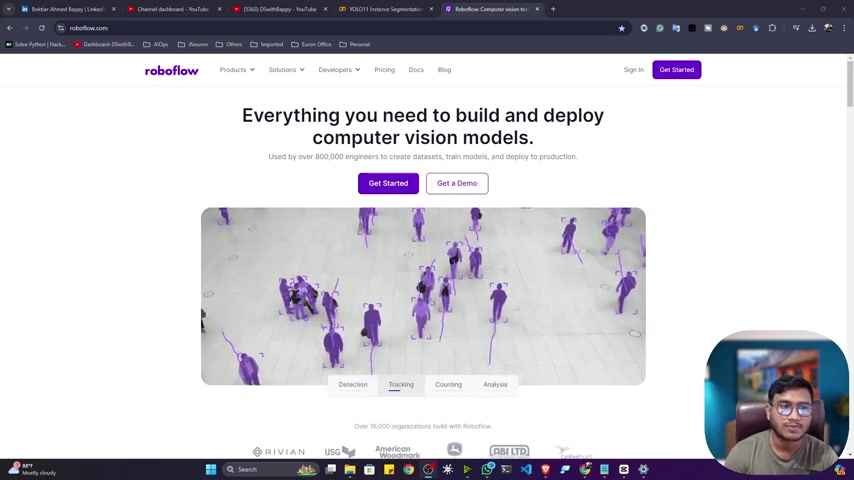This screenshot has width=854, height=480.
Task: Open the iNeuron bookmark folder
Action: tap(193, 44)
